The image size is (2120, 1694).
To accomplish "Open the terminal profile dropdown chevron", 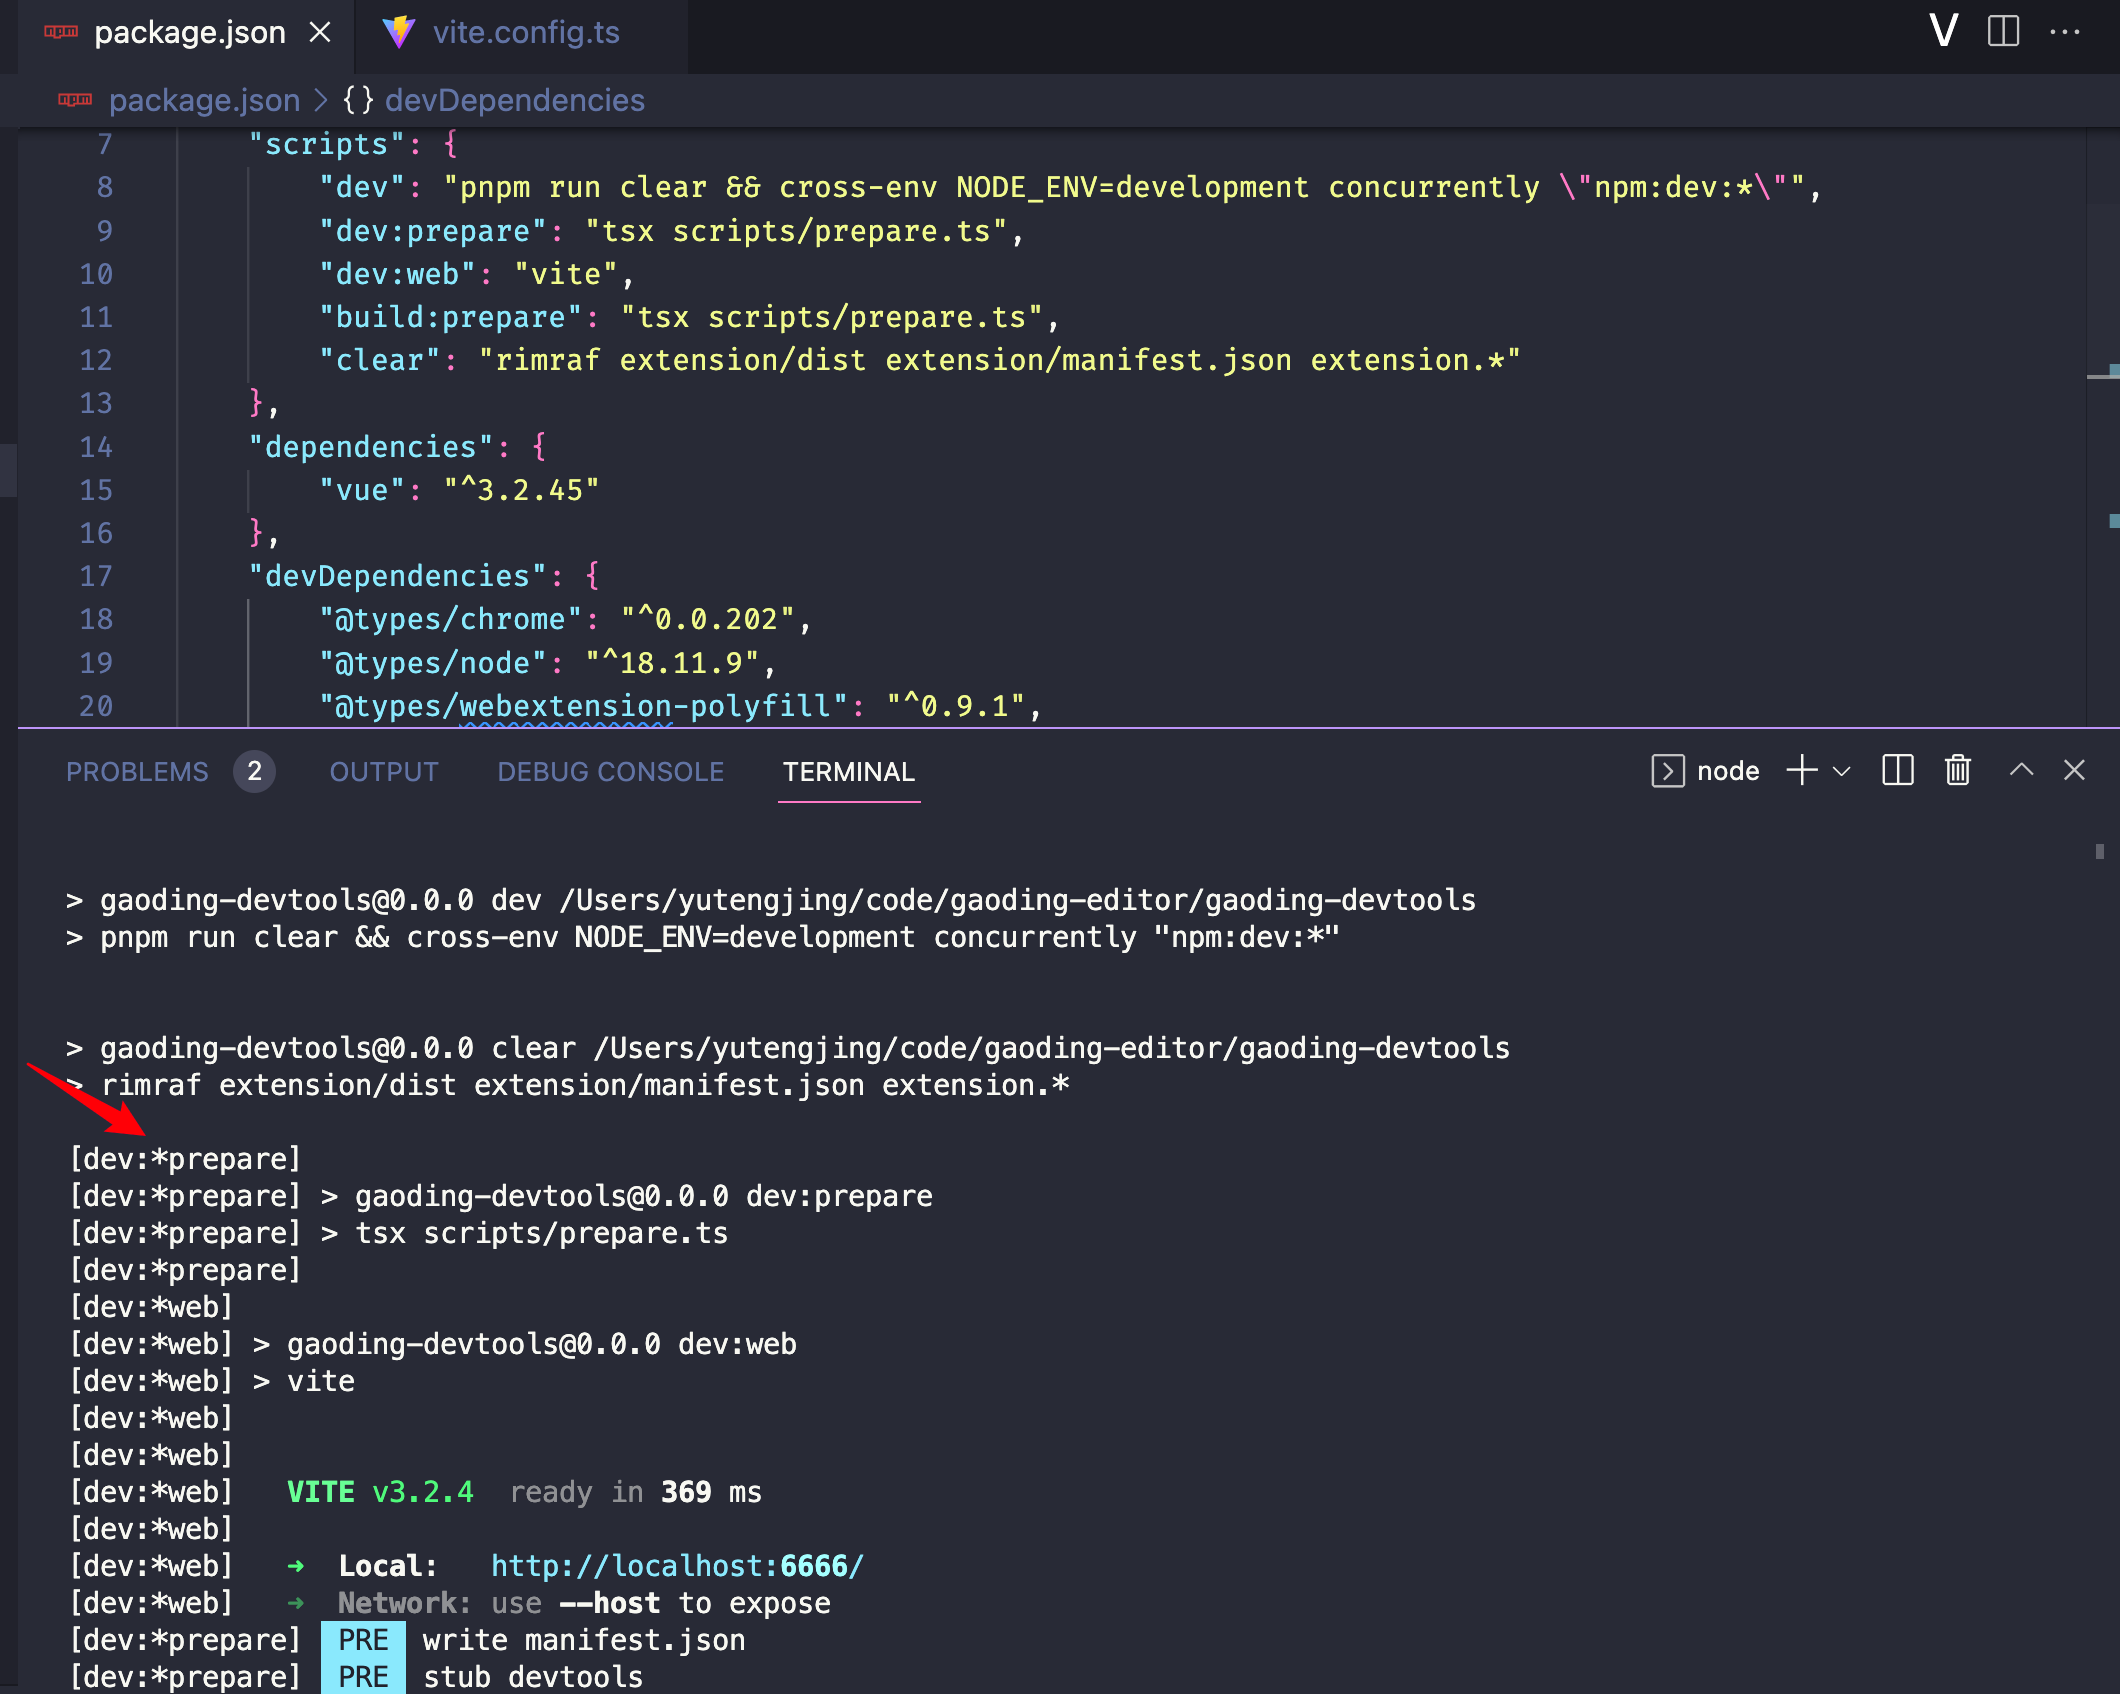I will pyautogui.click(x=1840, y=772).
